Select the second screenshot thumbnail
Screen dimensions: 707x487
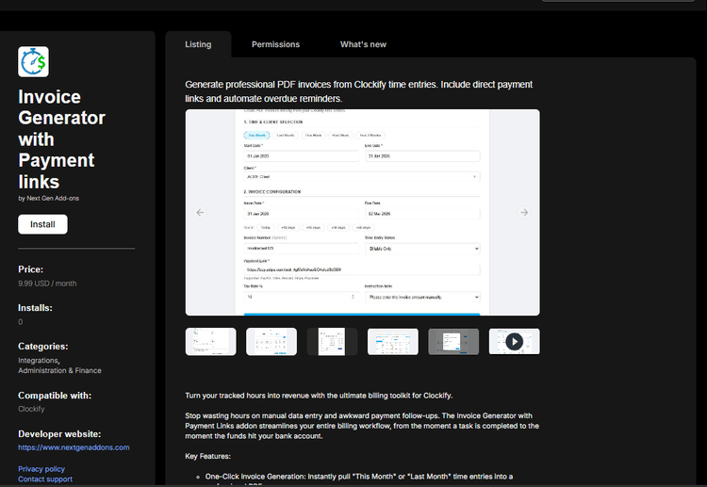[271, 341]
